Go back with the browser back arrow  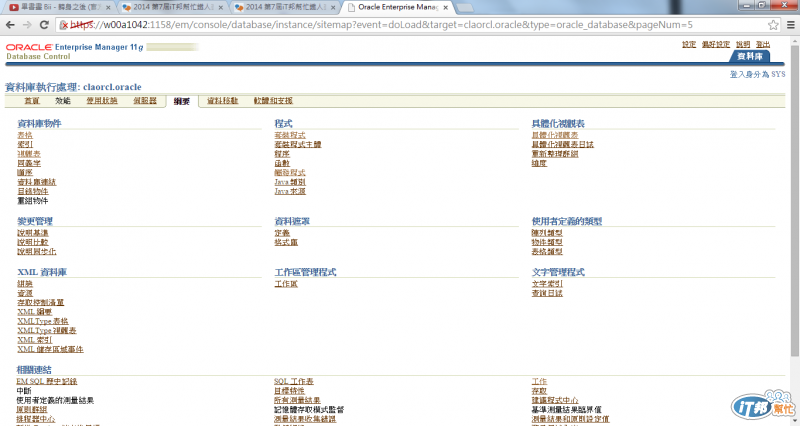10,24
